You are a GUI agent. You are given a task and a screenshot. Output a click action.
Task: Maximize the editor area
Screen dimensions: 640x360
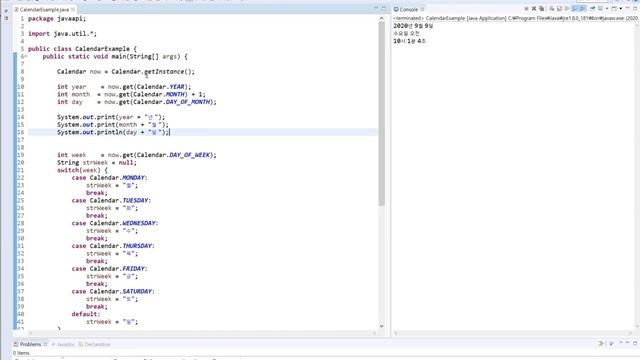point(384,9)
